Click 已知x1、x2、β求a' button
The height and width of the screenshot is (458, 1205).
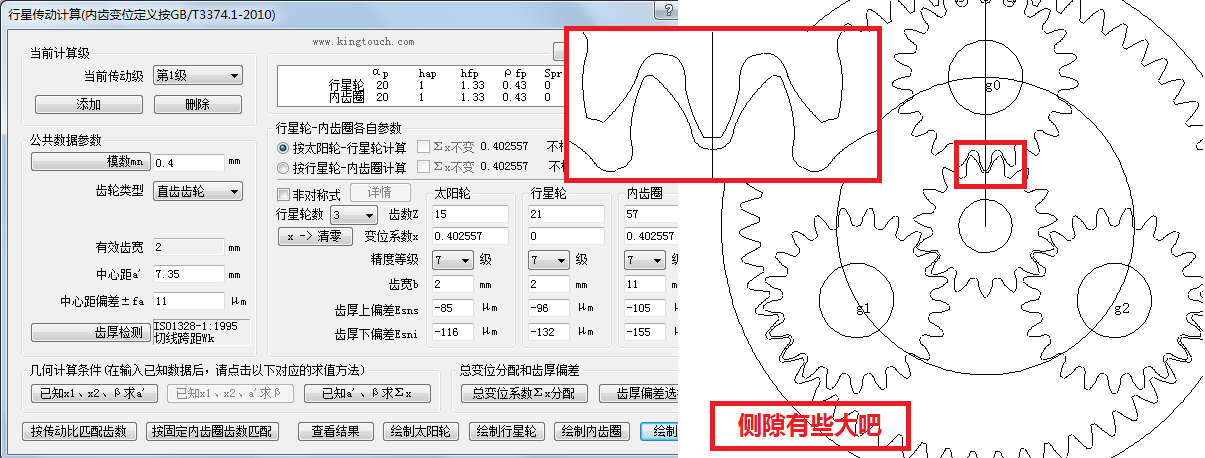(x=94, y=394)
